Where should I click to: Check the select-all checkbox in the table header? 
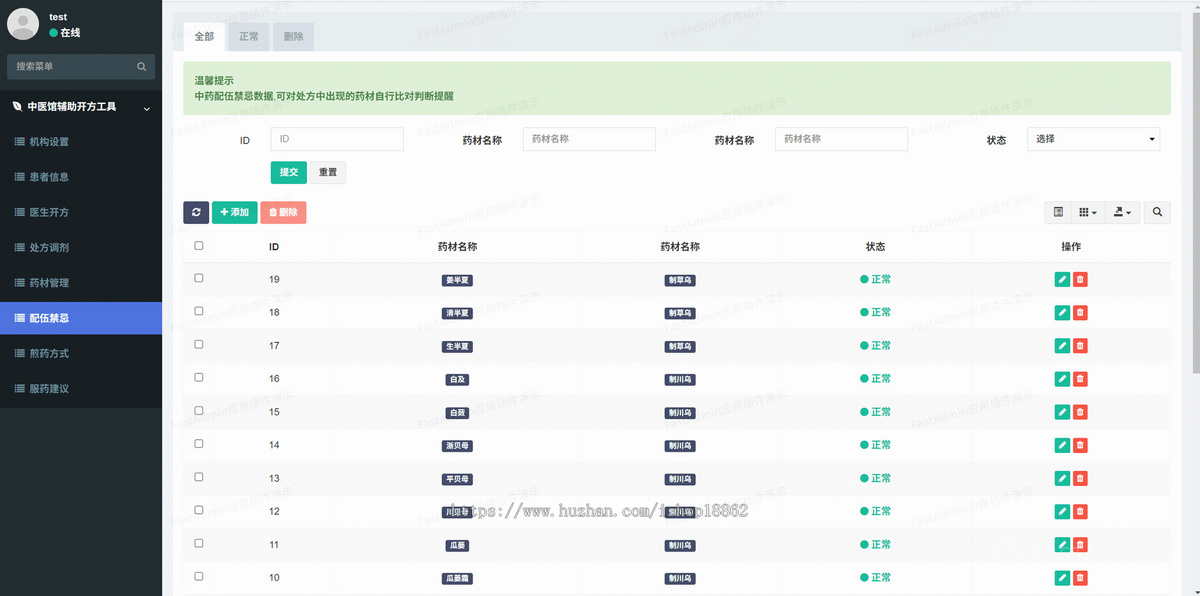point(199,246)
